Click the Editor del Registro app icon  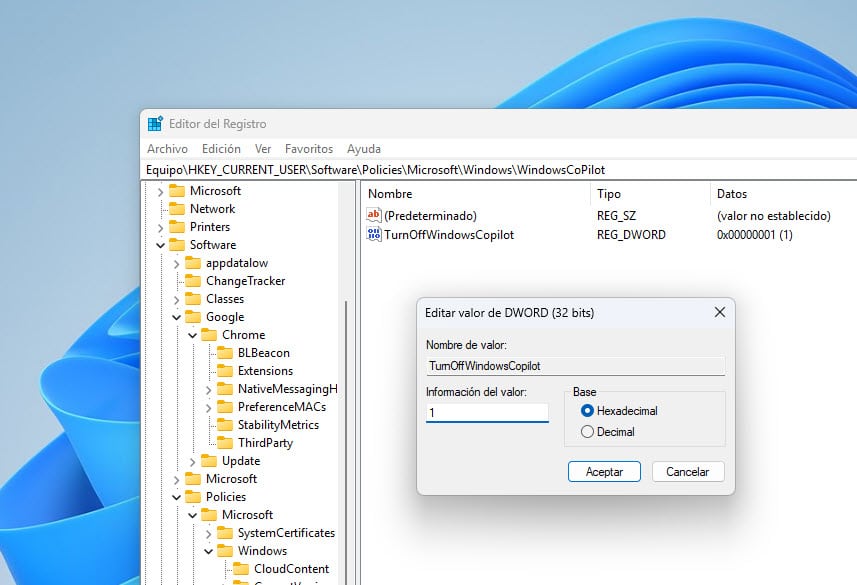pos(155,124)
